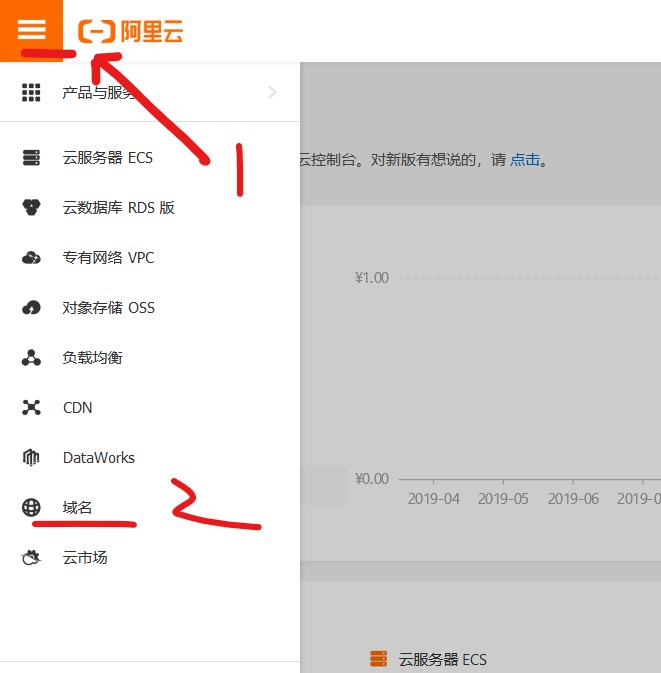
Task: Open 对象存储 OSS menu entry
Action: pos(109,308)
